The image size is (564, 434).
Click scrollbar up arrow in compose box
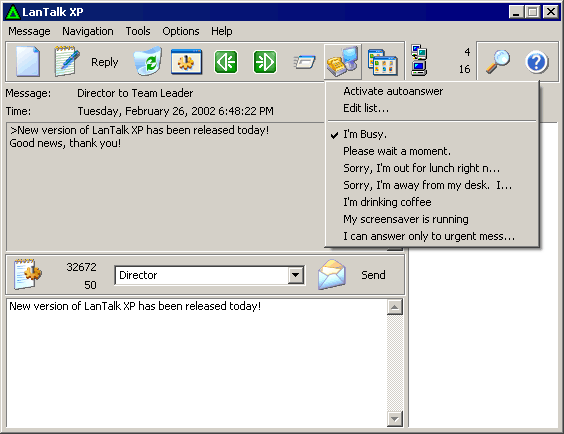point(395,307)
